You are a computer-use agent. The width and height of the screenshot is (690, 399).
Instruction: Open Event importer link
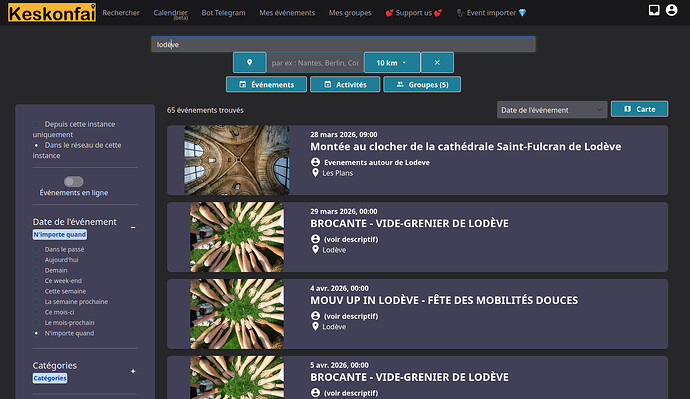[491, 13]
